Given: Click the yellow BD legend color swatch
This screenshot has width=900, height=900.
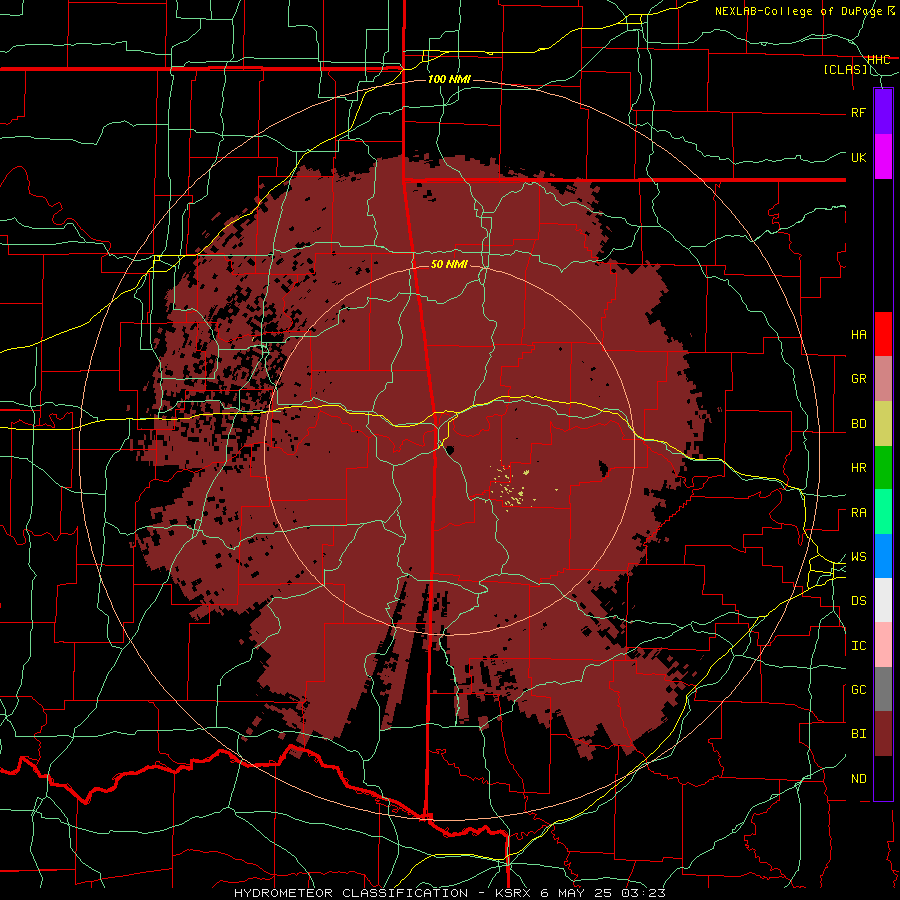Looking at the screenshot, I should pos(883,423).
